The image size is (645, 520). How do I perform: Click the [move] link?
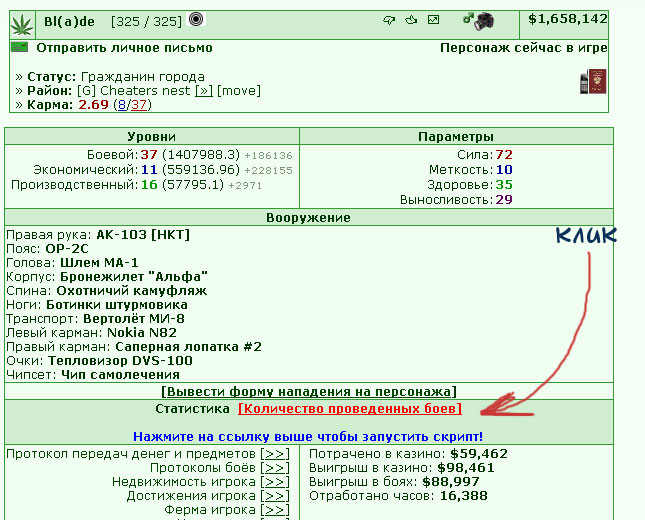point(239,91)
